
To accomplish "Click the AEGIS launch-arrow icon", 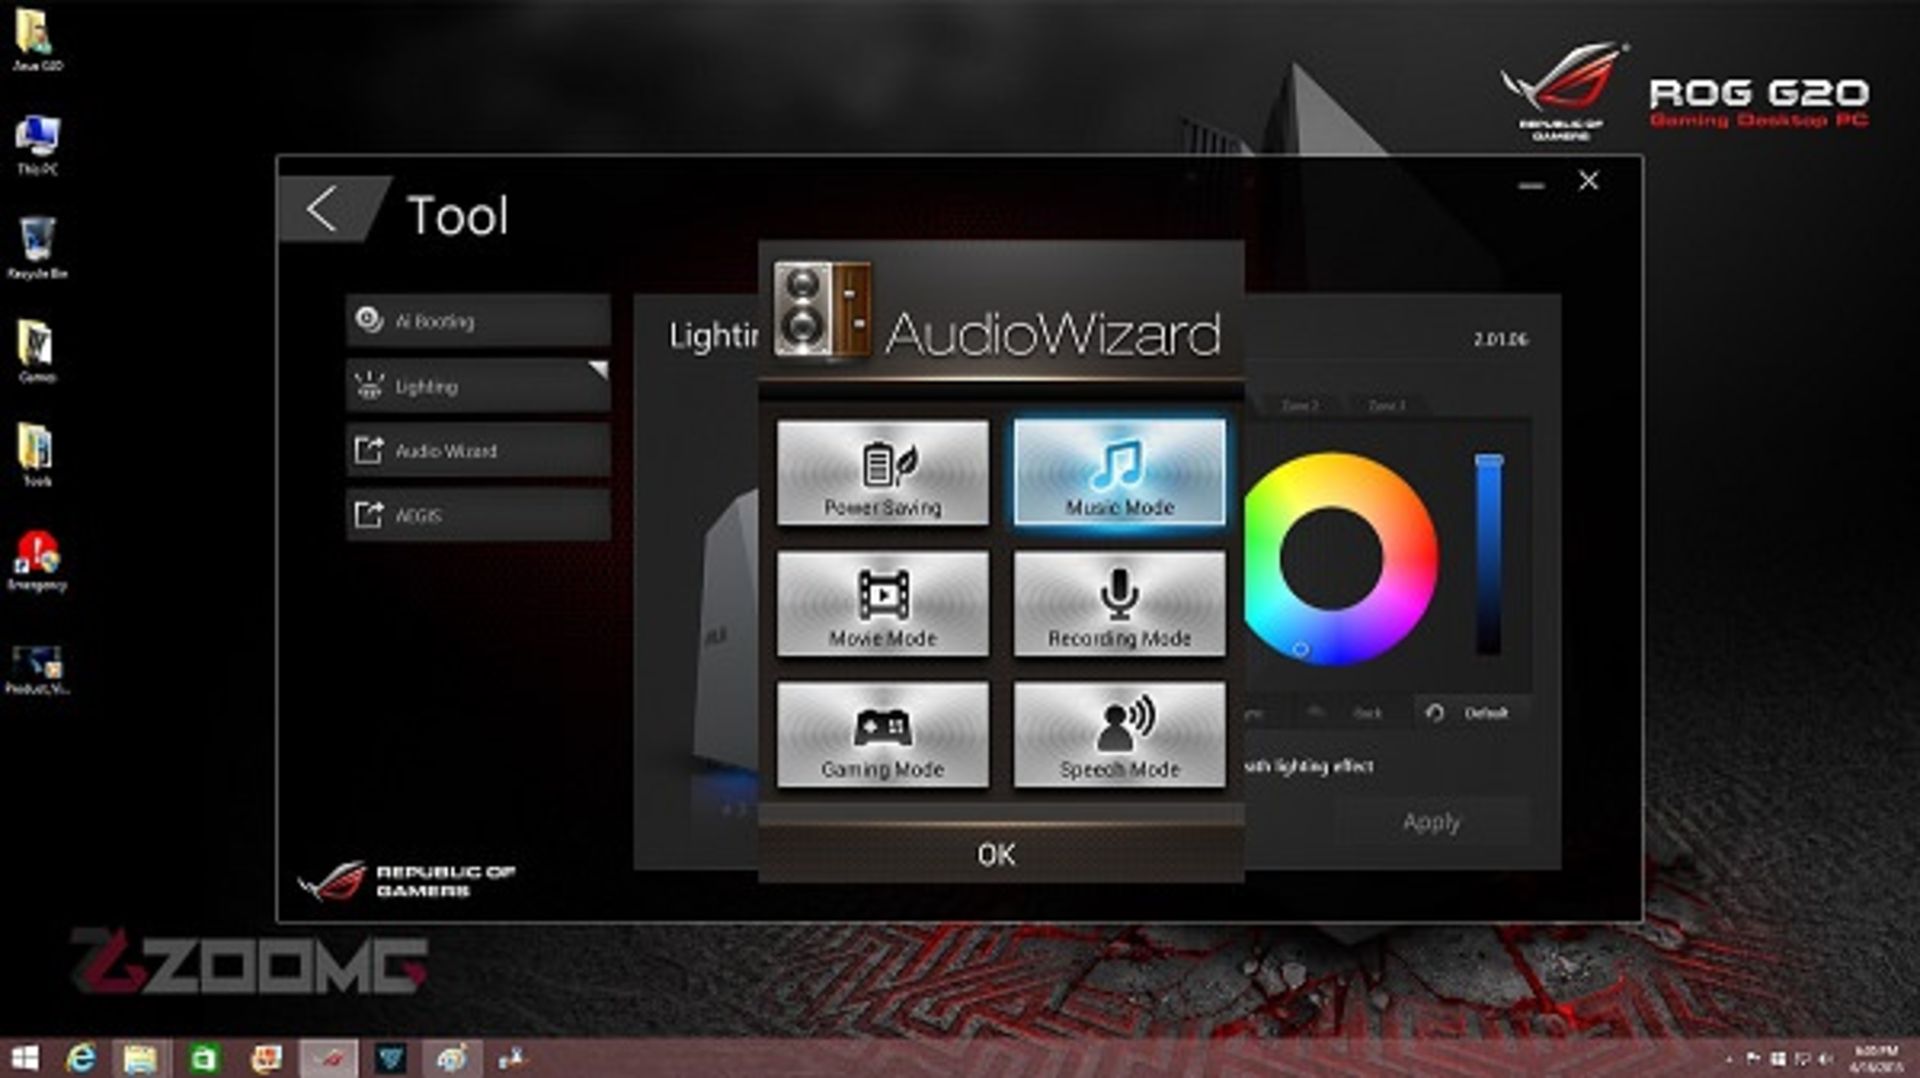I will tap(369, 515).
